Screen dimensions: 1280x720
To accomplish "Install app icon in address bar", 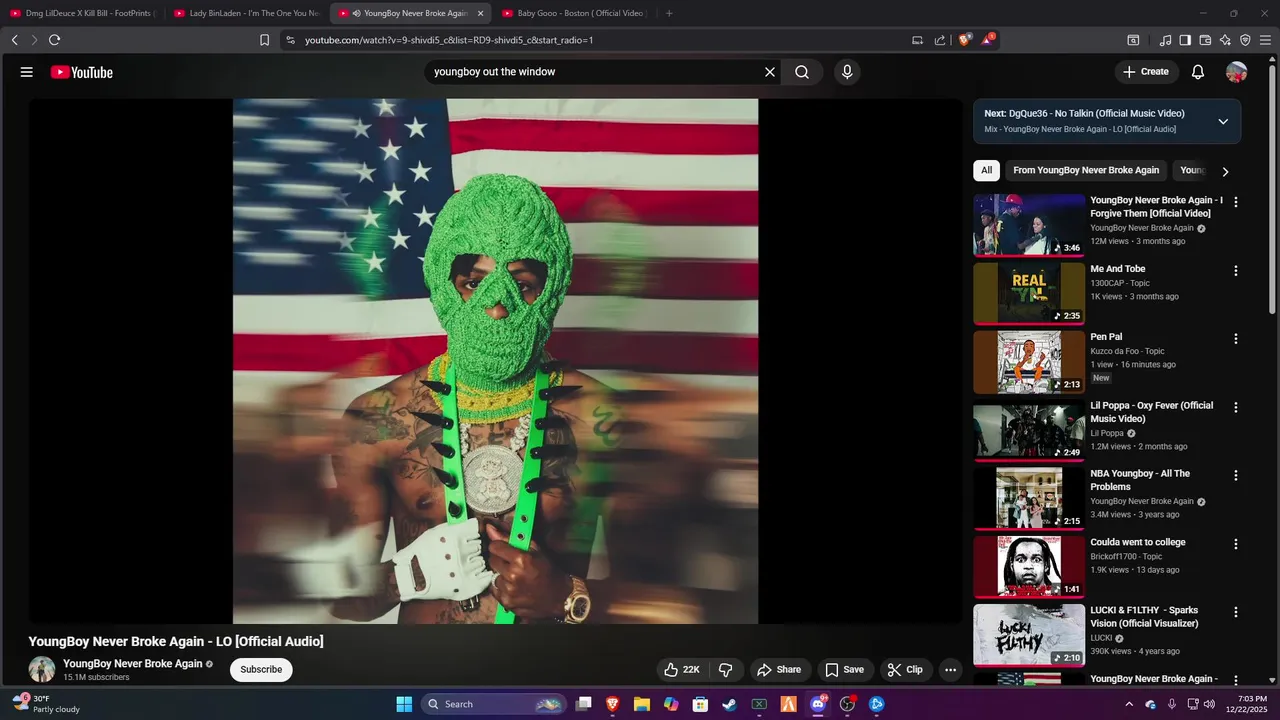I will [917, 40].
